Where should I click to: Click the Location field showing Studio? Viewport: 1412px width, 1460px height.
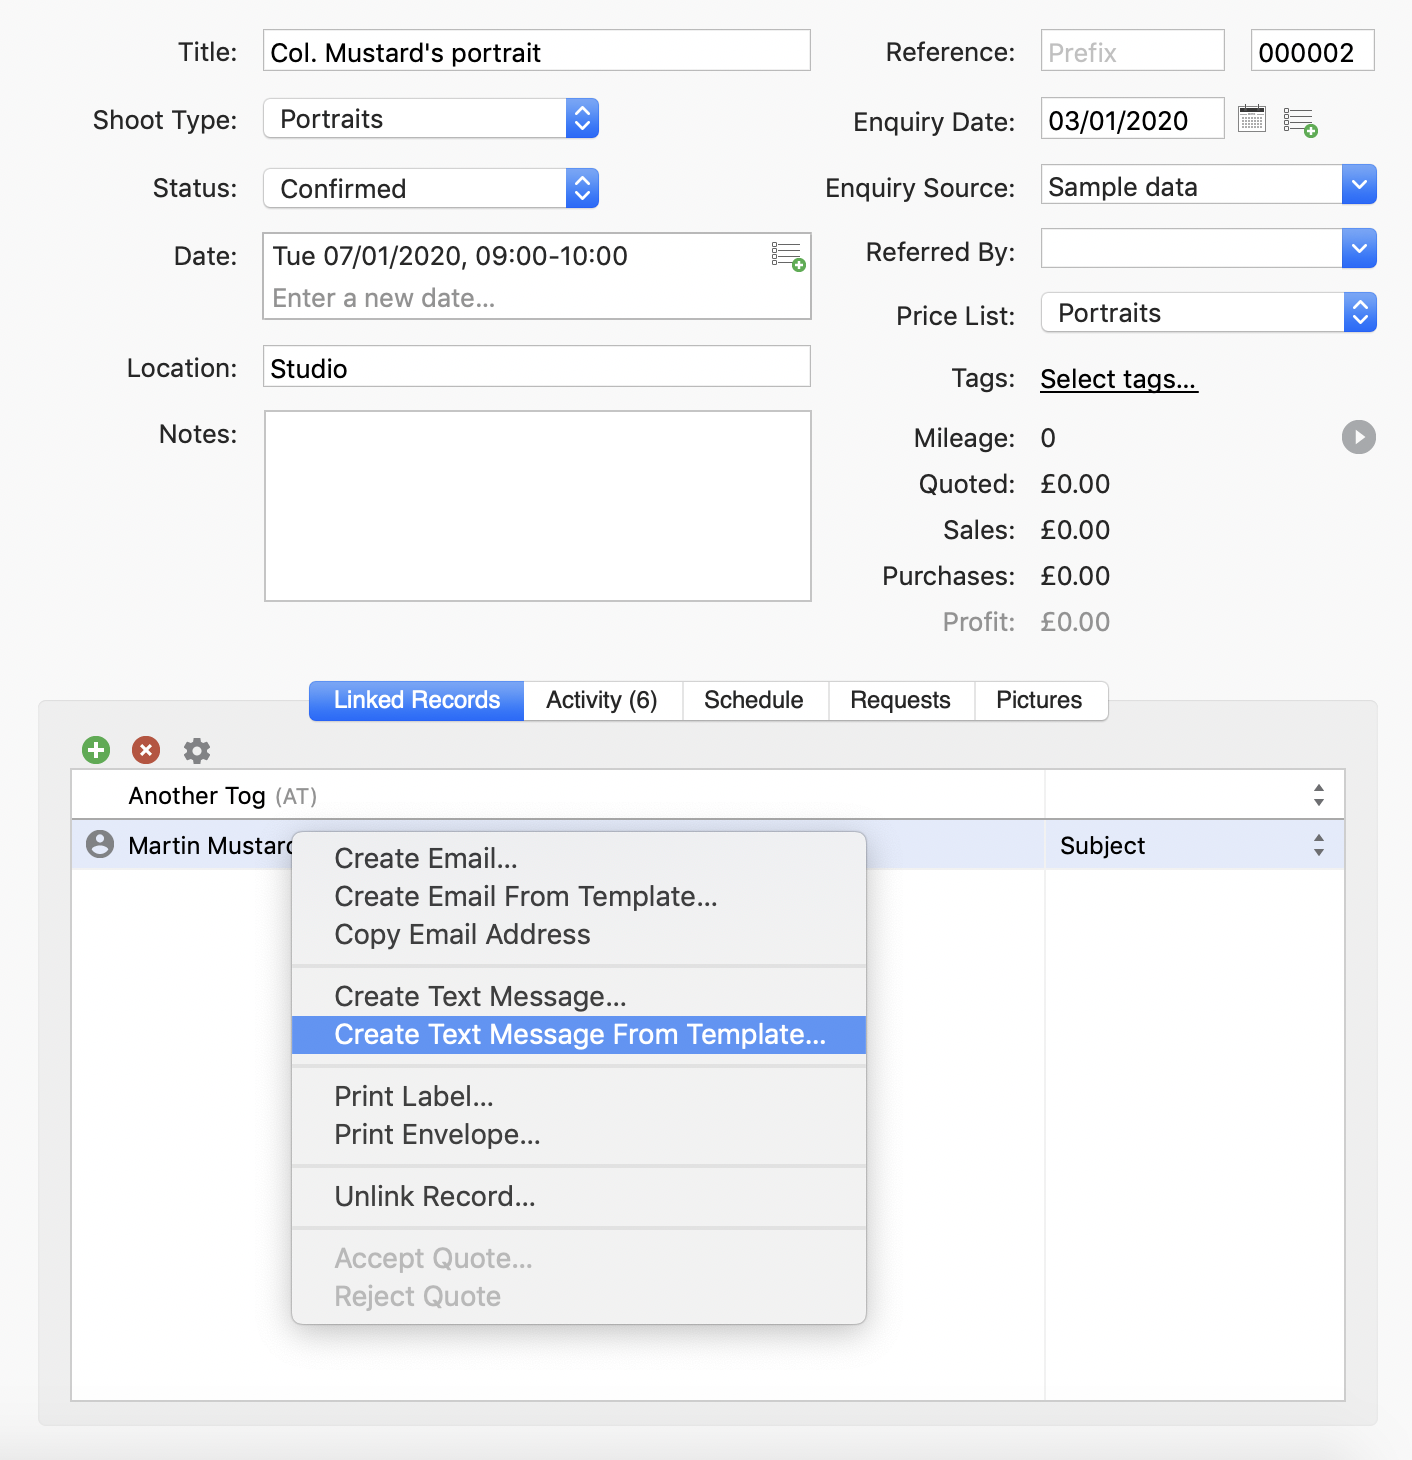tap(537, 367)
